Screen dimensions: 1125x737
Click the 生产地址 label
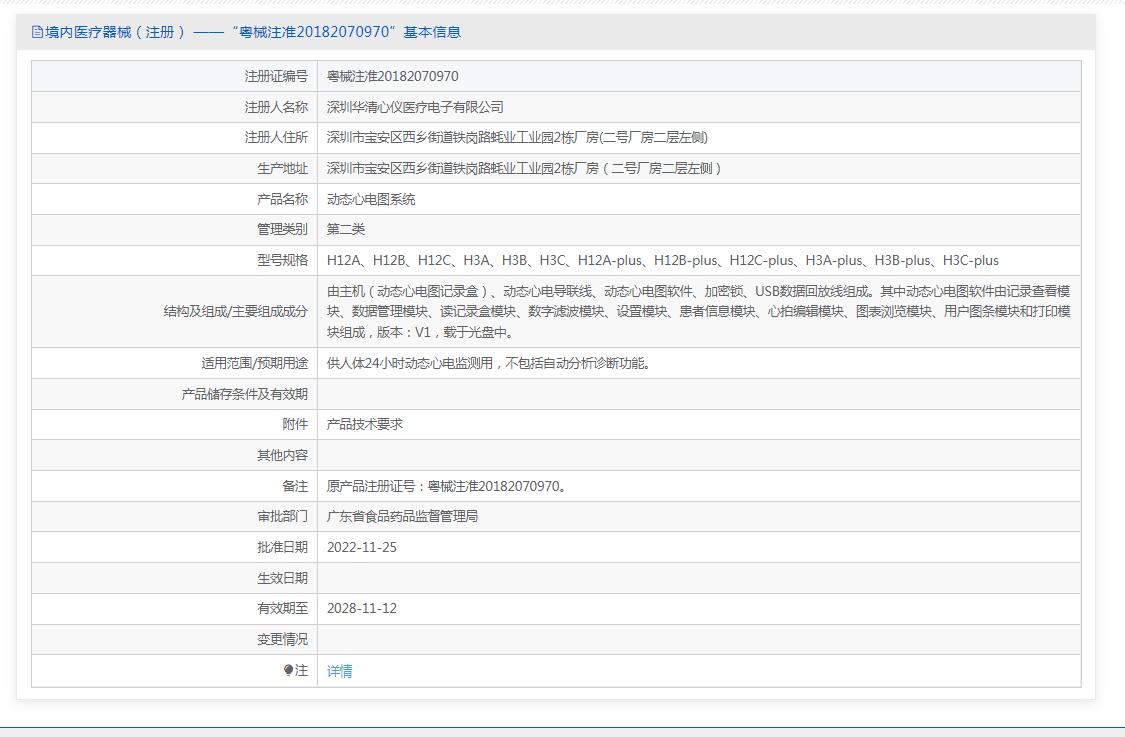point(283,168)
